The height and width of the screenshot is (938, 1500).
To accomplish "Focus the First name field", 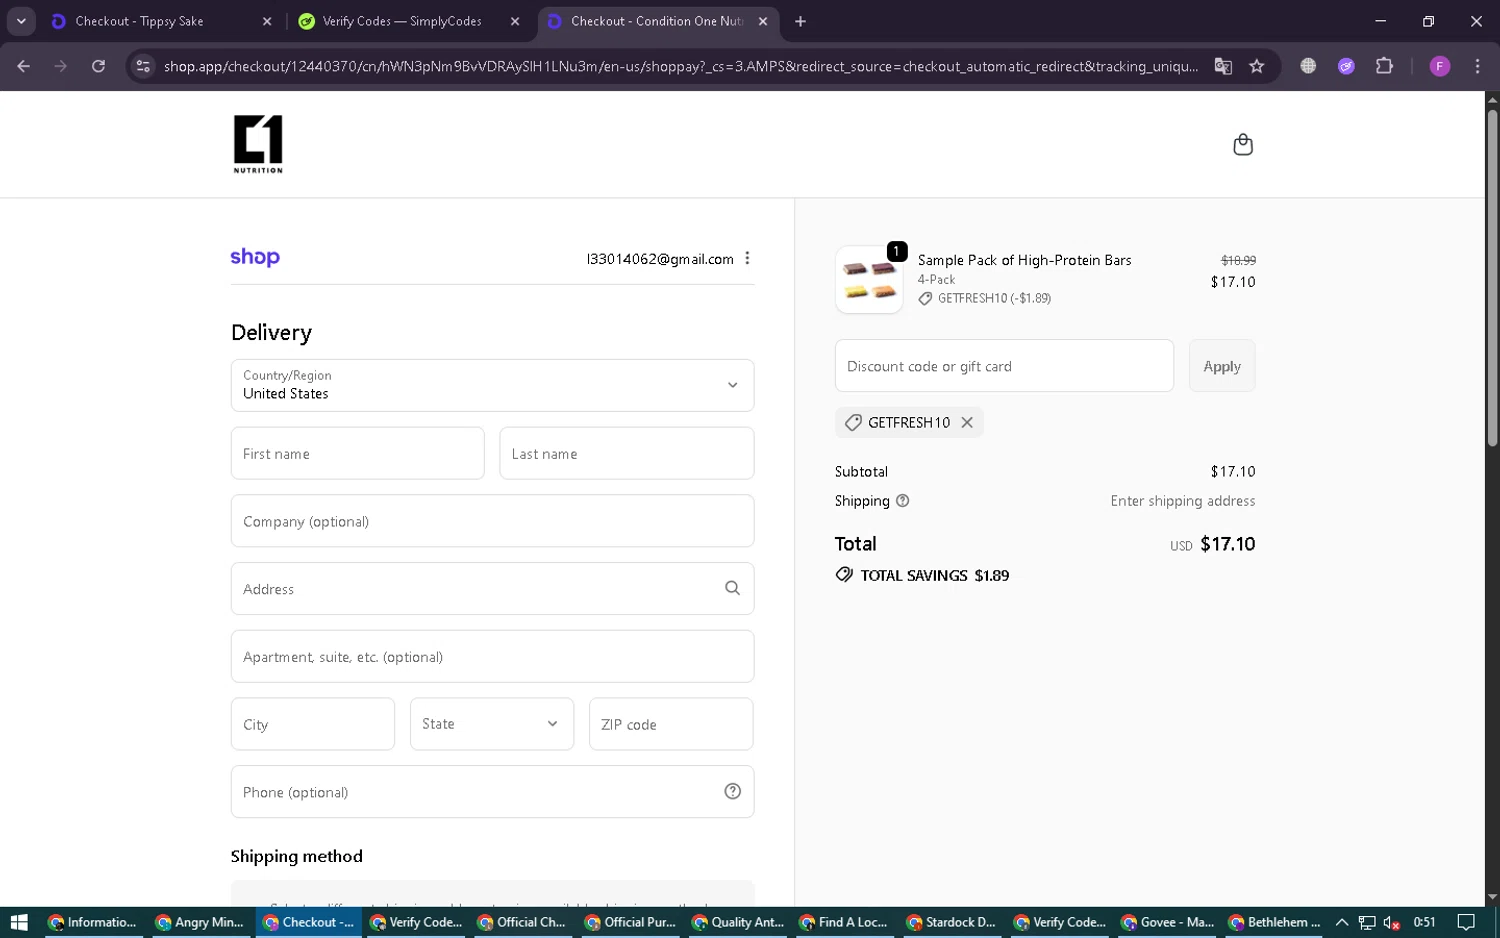I will click(x=357, y=453).
